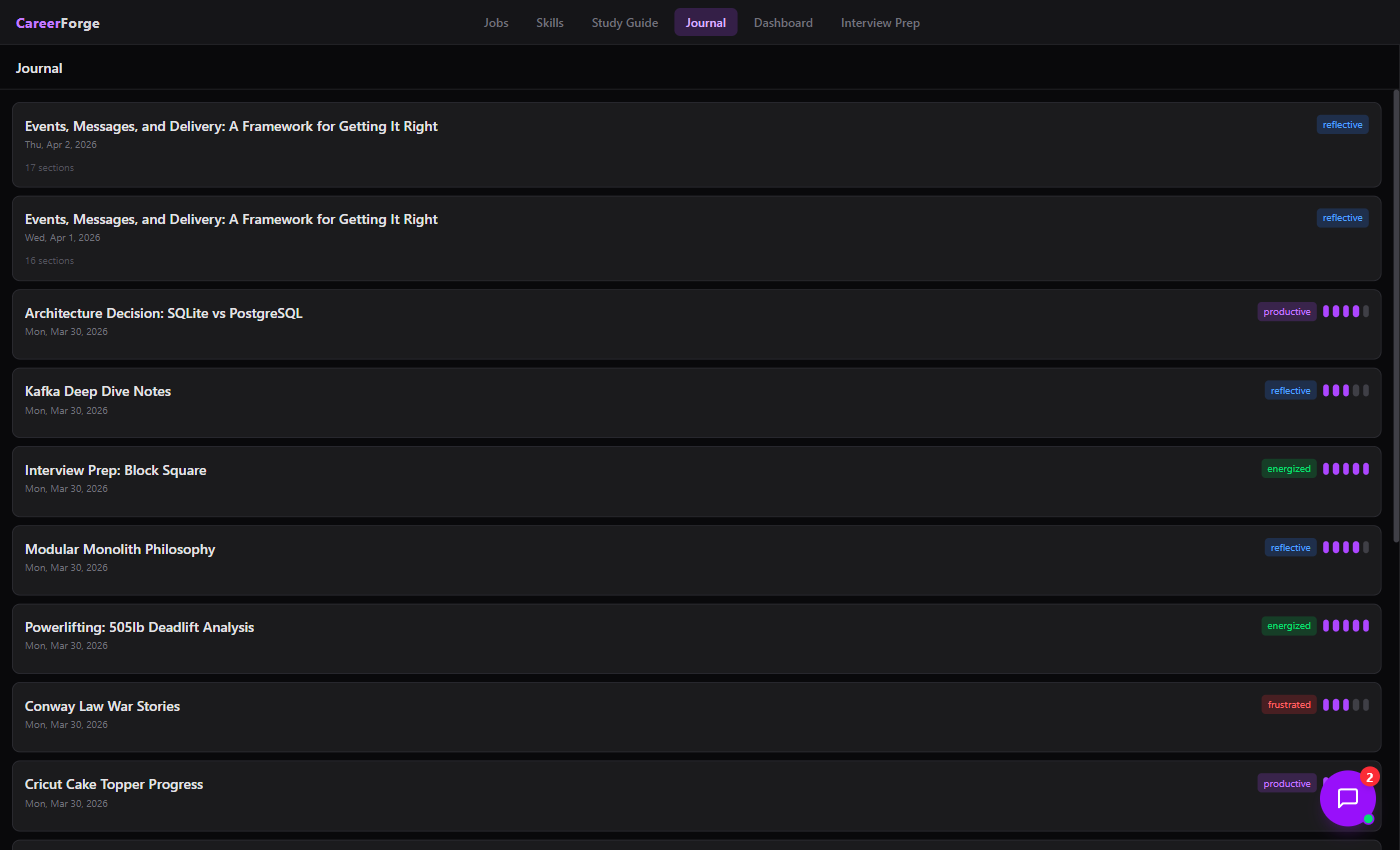This screenshot has width=1400, height=850.
Task: Click the reflective tag on Kafka entry
Action: pos(1290,391)
